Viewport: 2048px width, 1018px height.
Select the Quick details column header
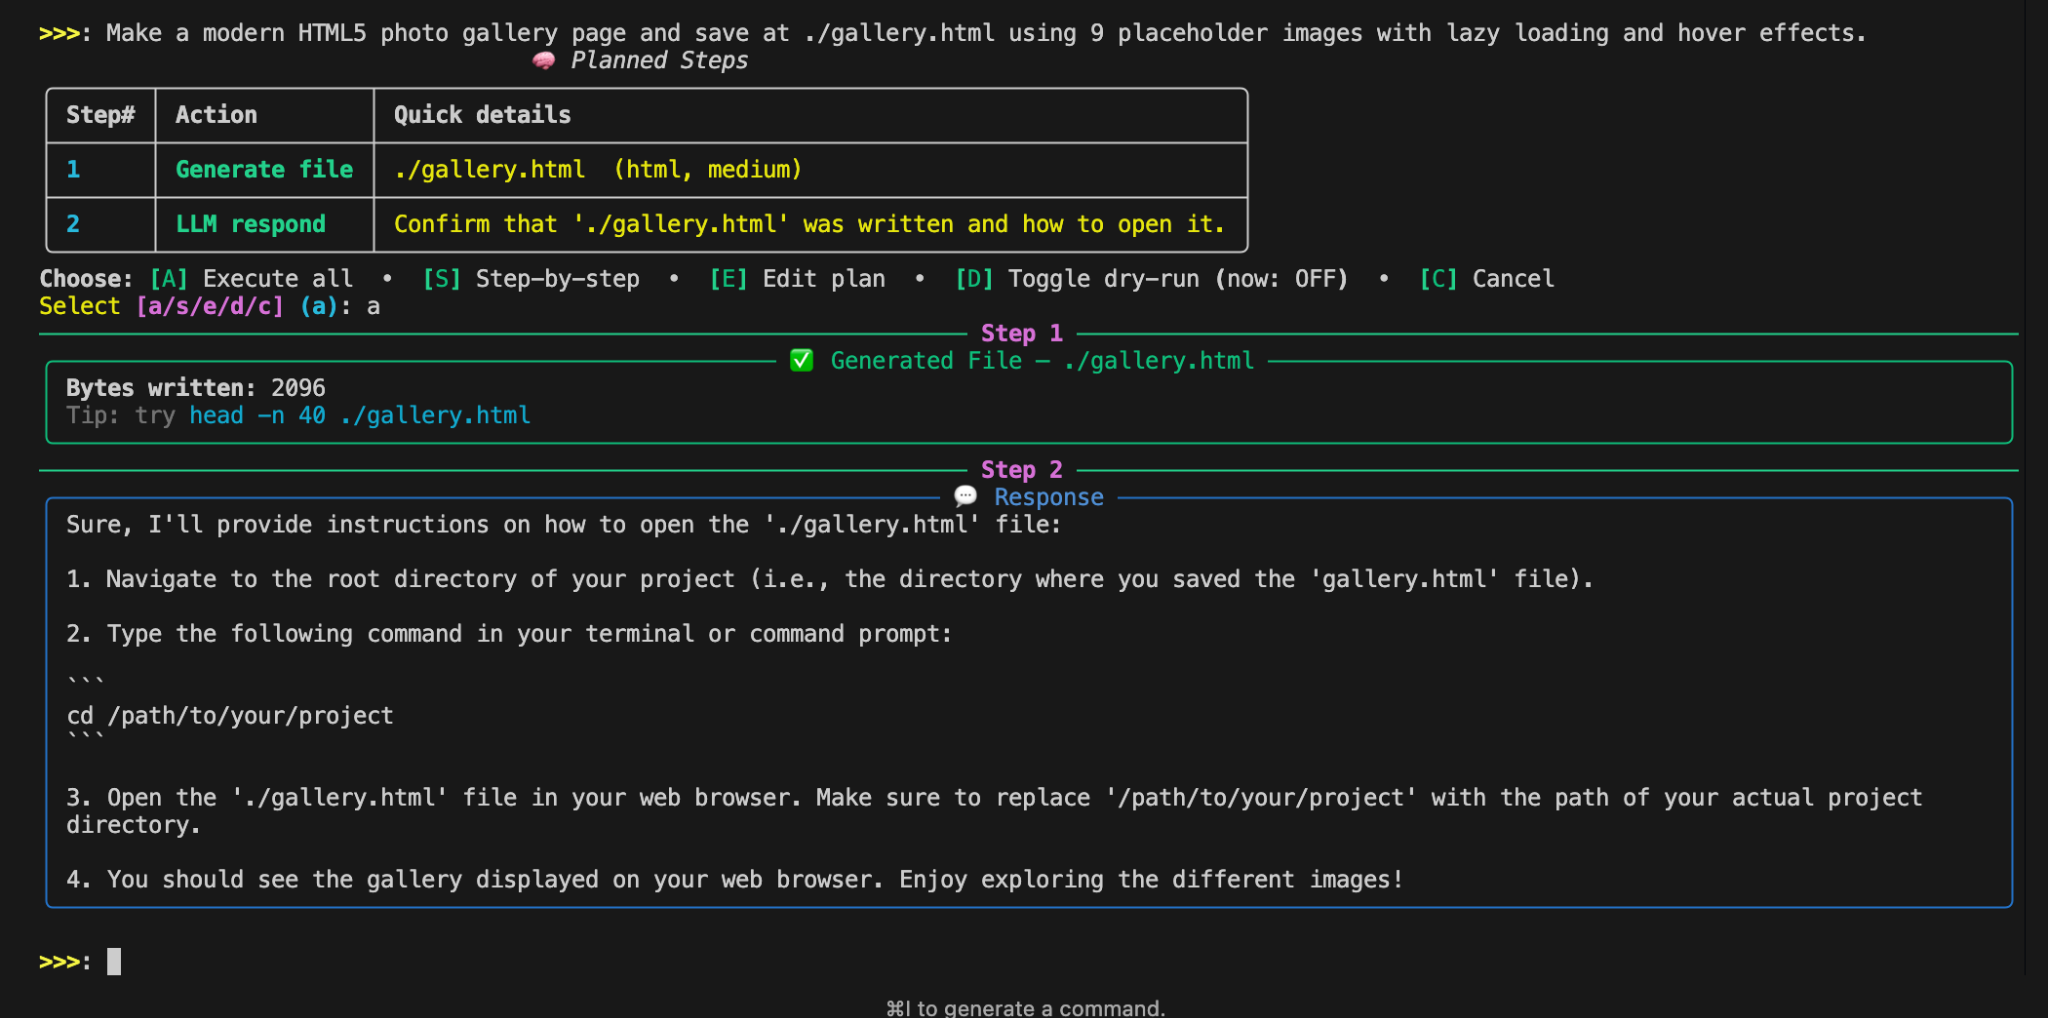[x=480, y=115]
